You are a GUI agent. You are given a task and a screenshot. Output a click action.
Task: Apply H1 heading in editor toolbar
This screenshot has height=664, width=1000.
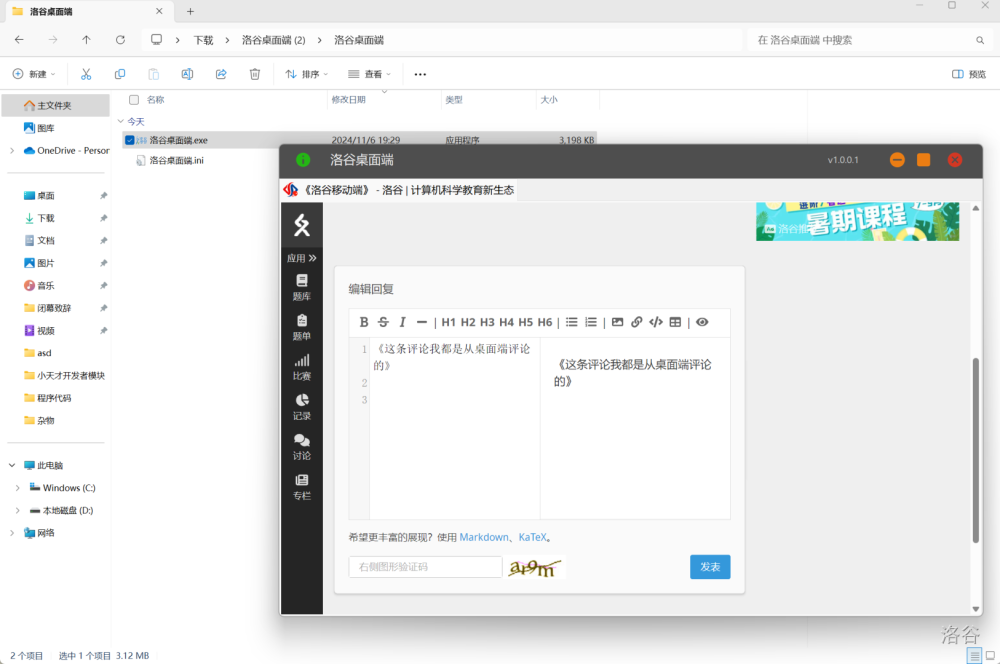pos(448,322)
